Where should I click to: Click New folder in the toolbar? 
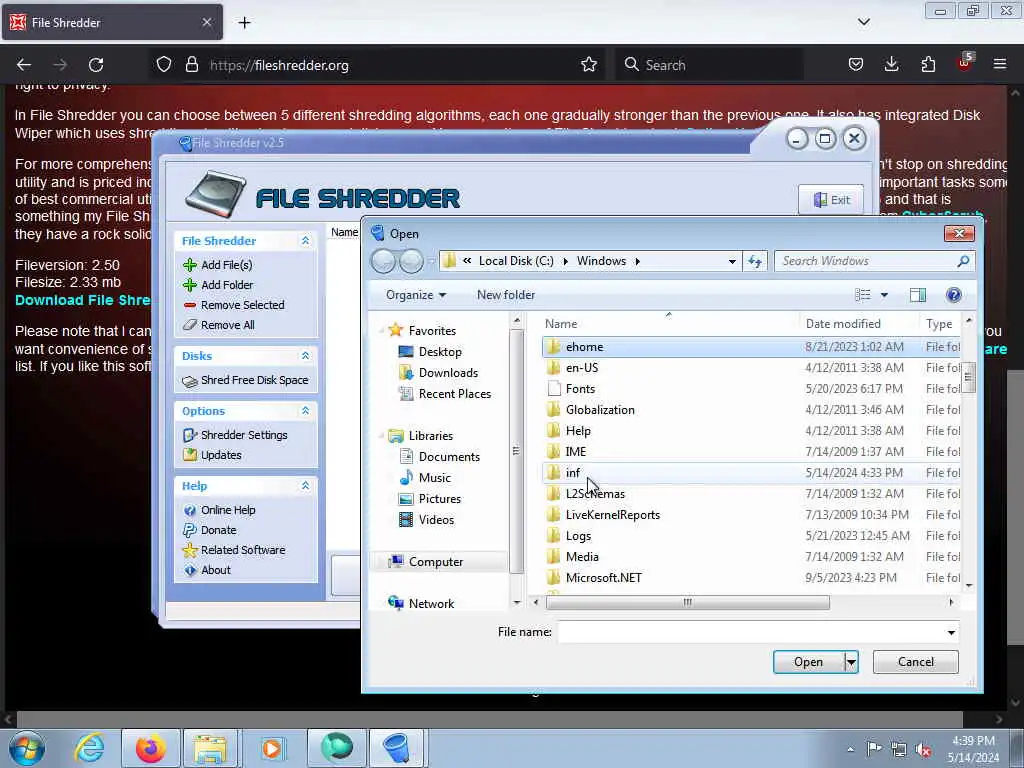tap(506, 295)
